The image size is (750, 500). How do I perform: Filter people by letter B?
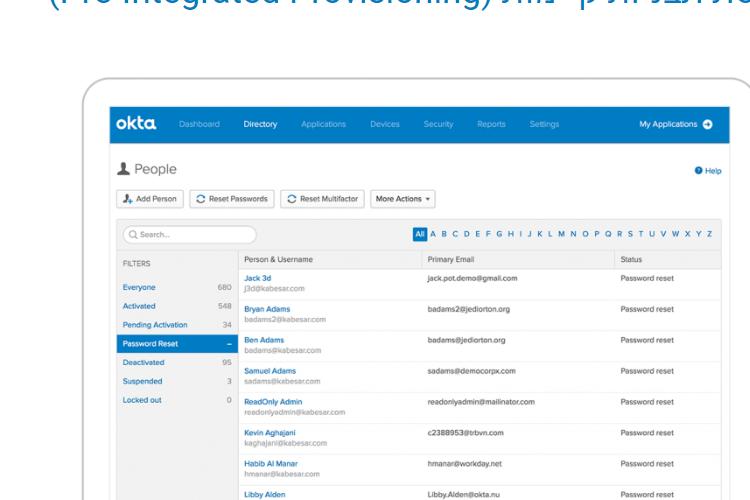(x=444, y=234)
